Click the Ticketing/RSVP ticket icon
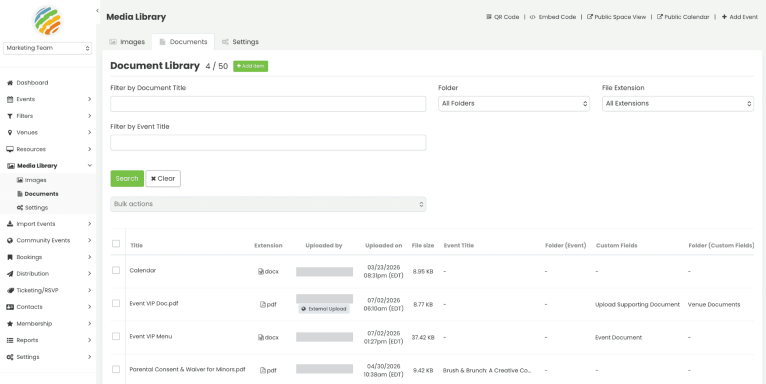 (10, 291)
